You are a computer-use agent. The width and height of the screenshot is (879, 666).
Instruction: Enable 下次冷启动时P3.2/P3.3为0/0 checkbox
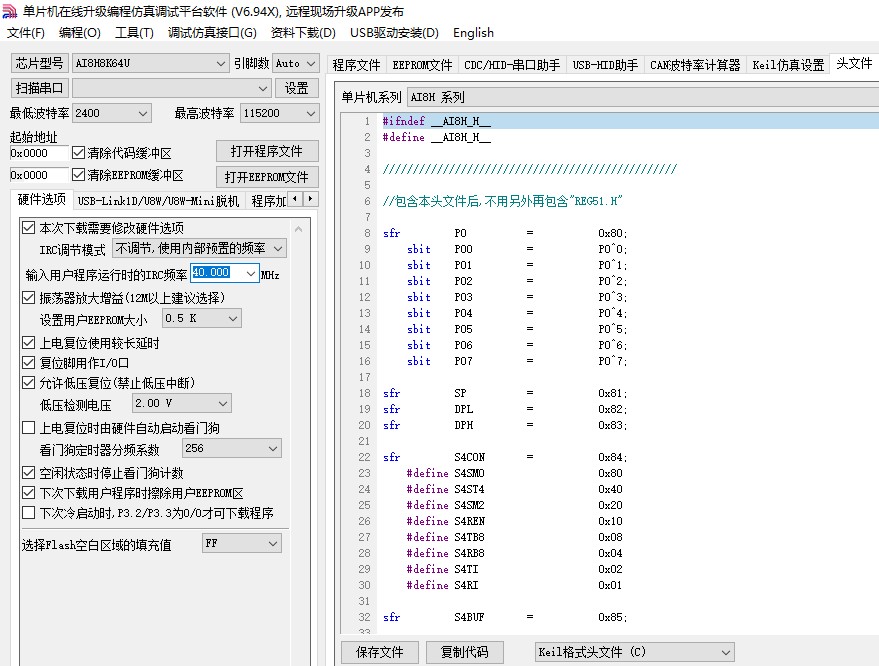click(29, 512)
